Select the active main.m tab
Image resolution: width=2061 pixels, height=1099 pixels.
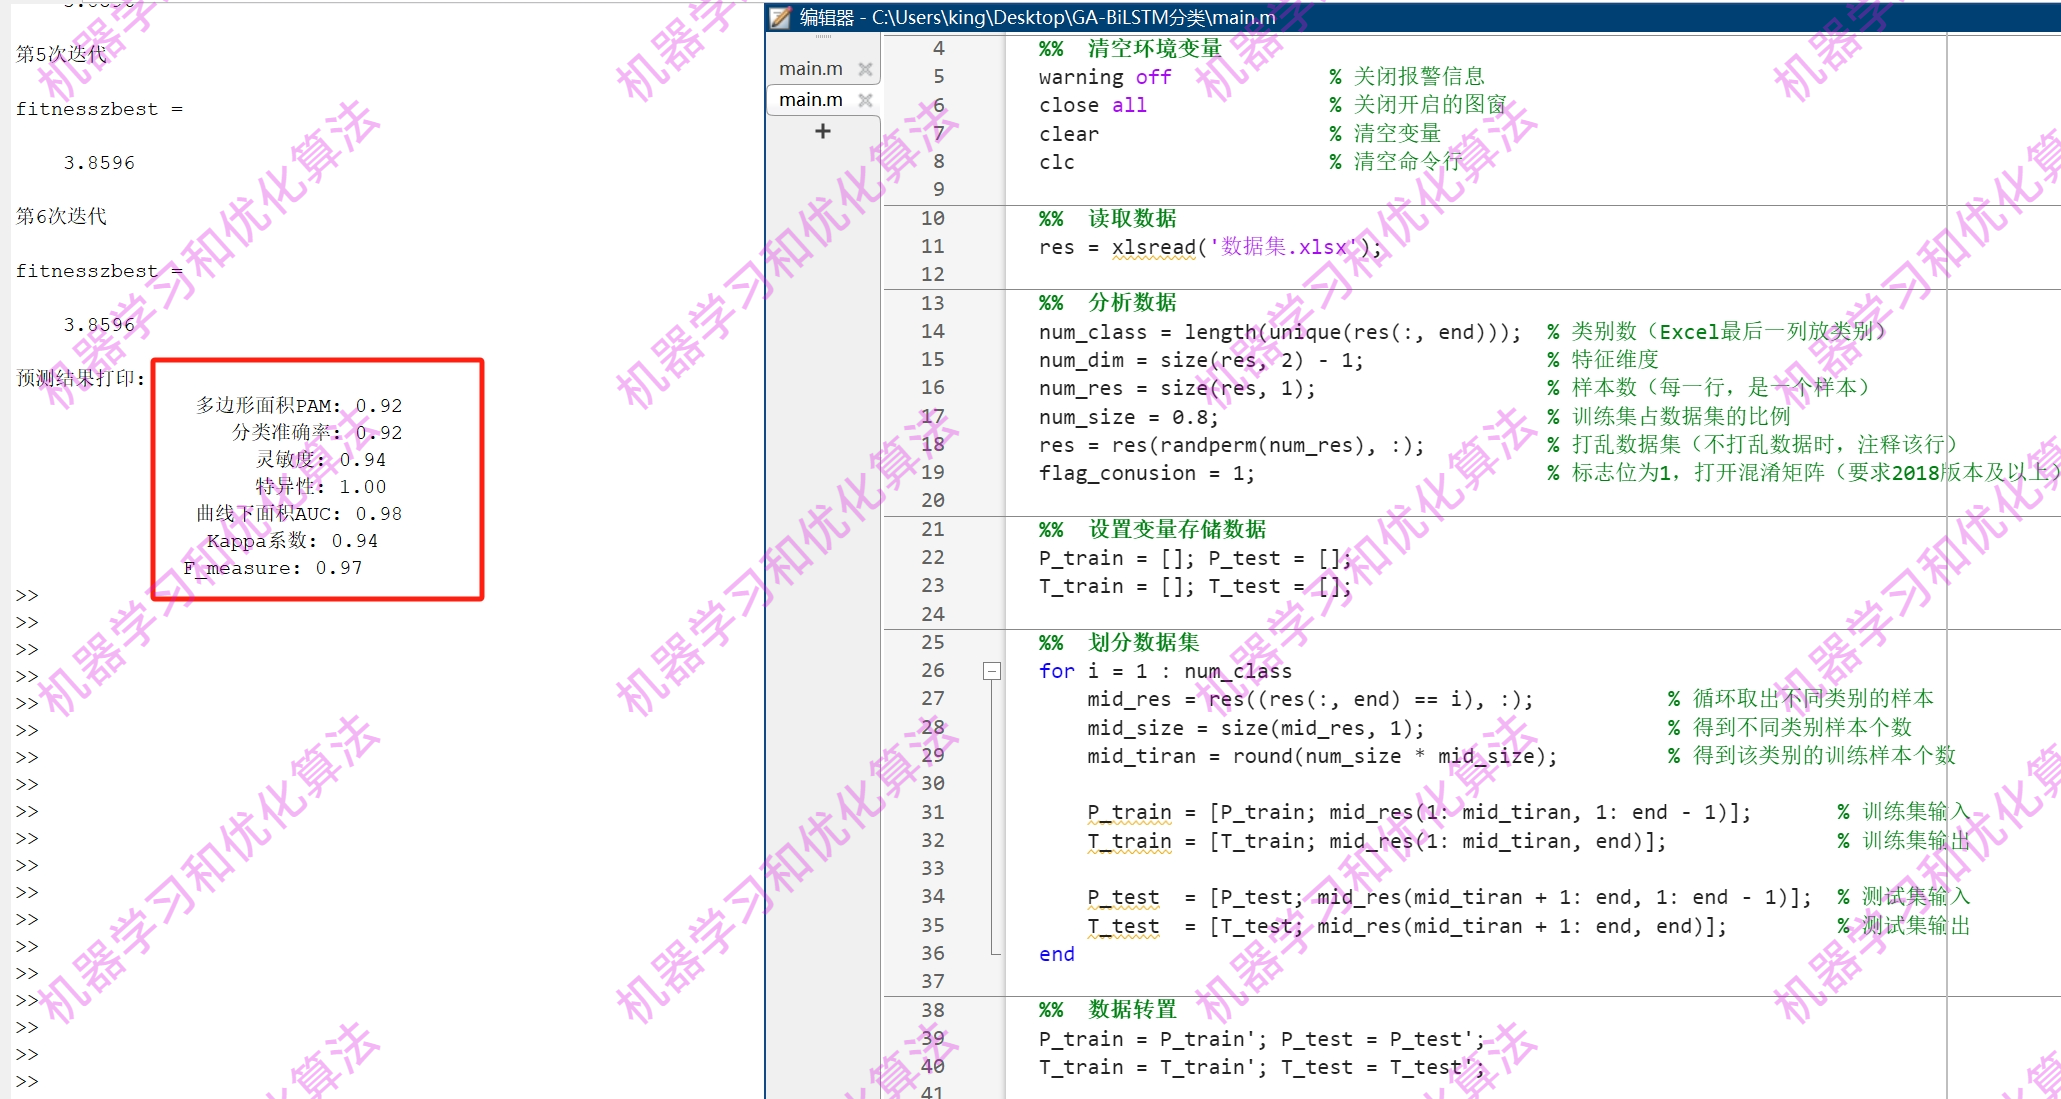pyautogui.click(x=810, y=100)
